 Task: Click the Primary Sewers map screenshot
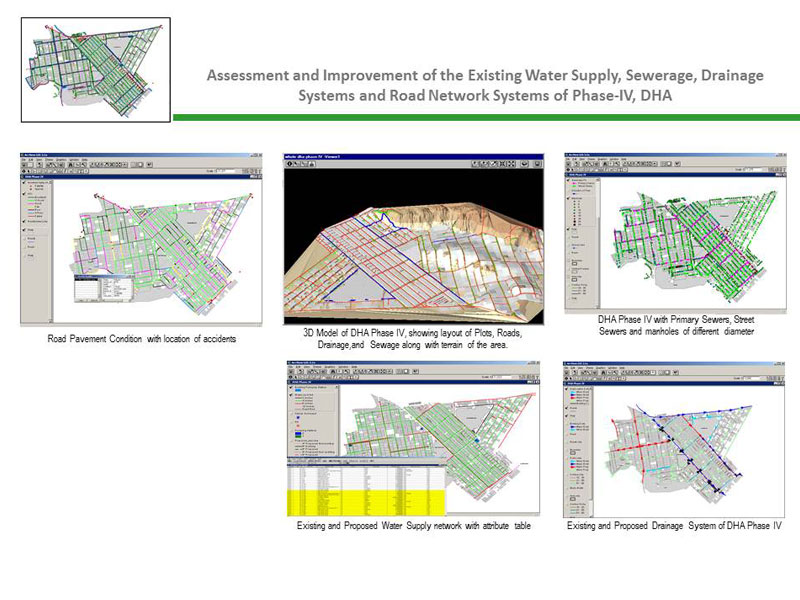(x=676, y=233)
